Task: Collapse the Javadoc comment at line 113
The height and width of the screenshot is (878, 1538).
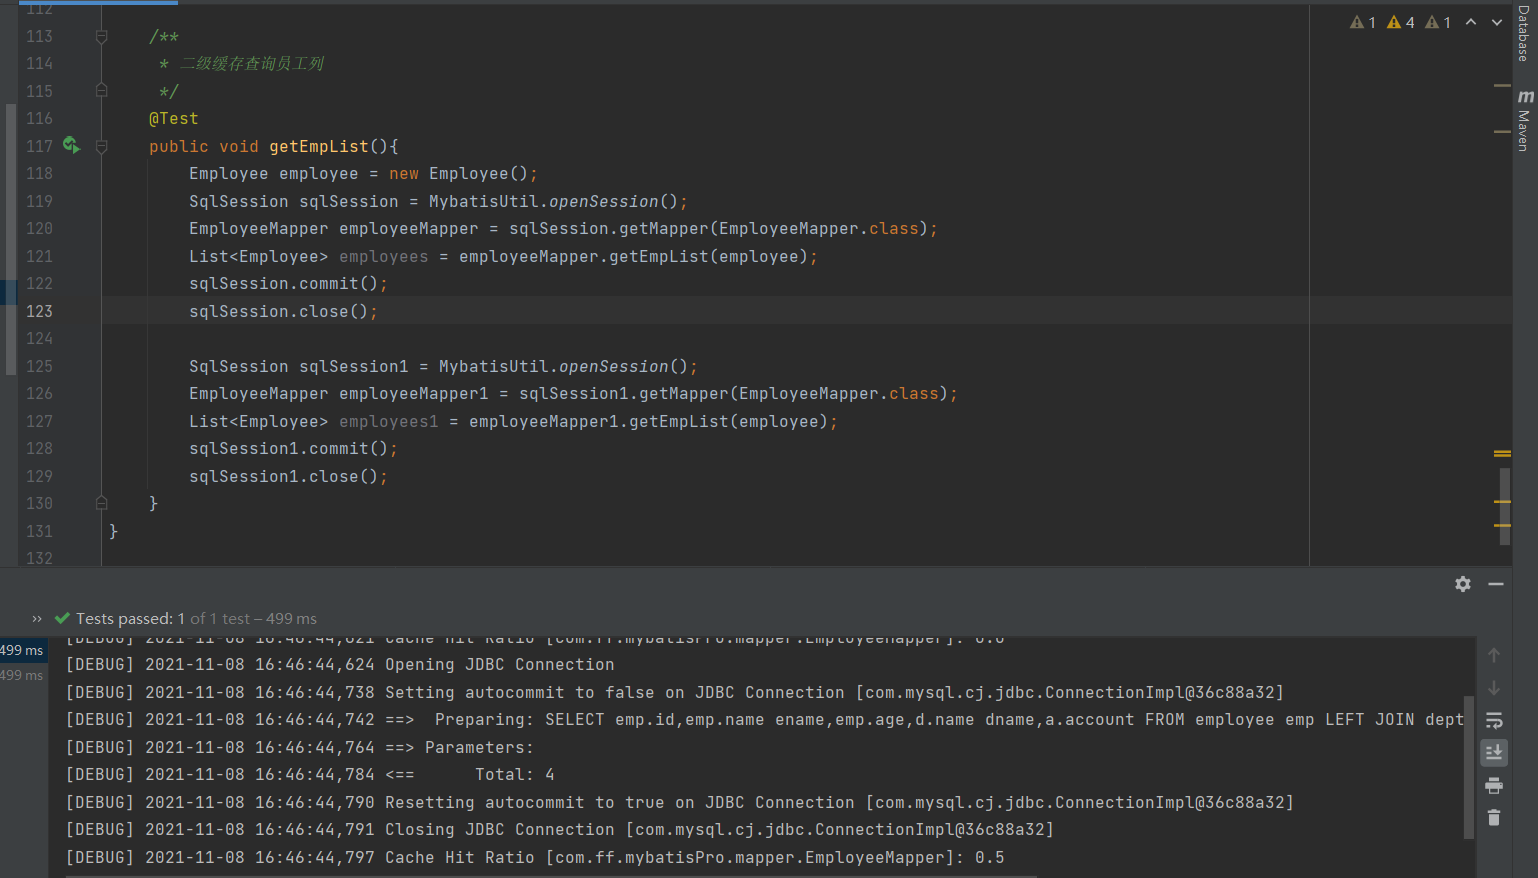Action: (101, 36)
